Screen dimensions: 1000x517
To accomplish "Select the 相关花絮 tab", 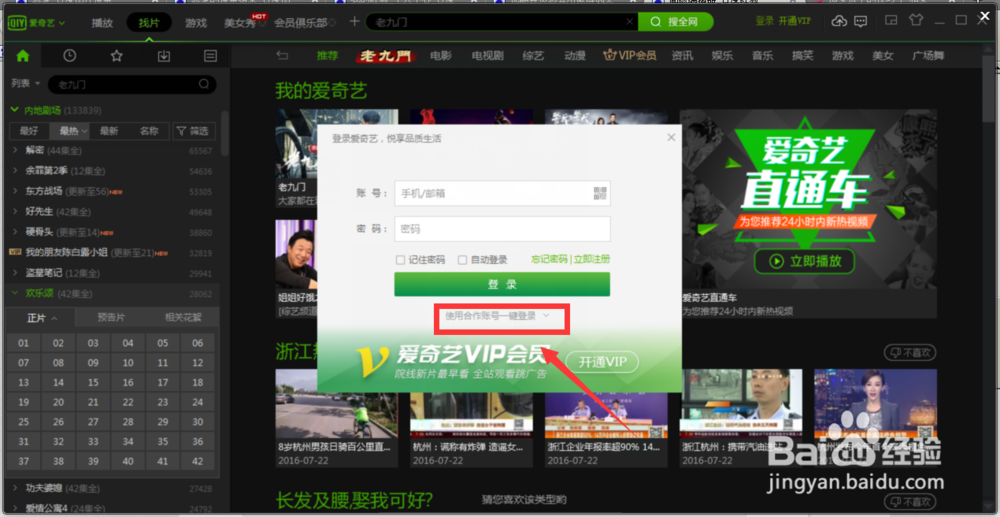I will (x=183, y=317).
